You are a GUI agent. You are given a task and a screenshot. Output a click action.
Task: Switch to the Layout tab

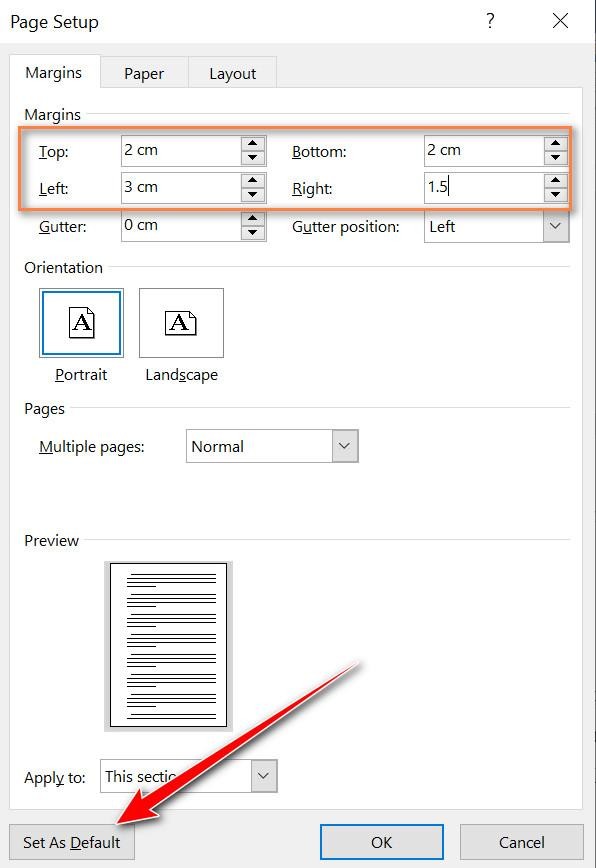pyautogui.click(x=232, y=73)
